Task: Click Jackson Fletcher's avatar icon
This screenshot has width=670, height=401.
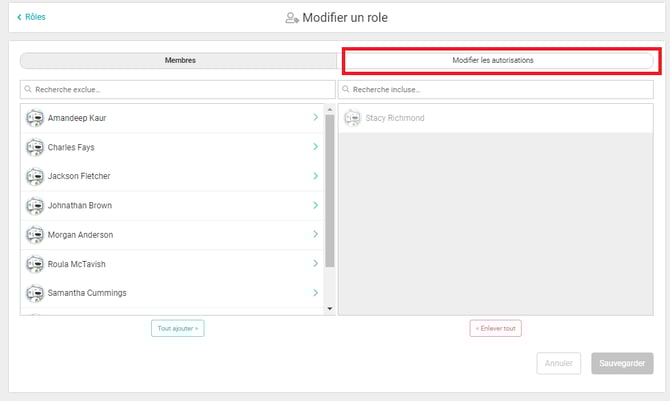Action: pos(35,176)
